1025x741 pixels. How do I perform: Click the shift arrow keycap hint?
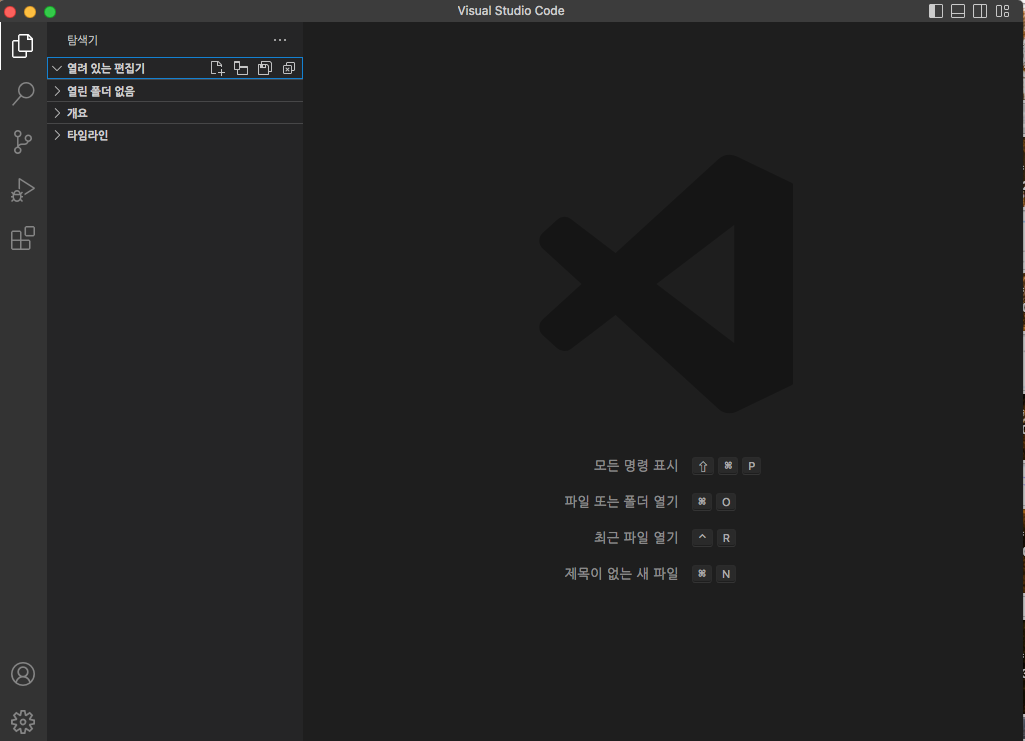(703, 466)
